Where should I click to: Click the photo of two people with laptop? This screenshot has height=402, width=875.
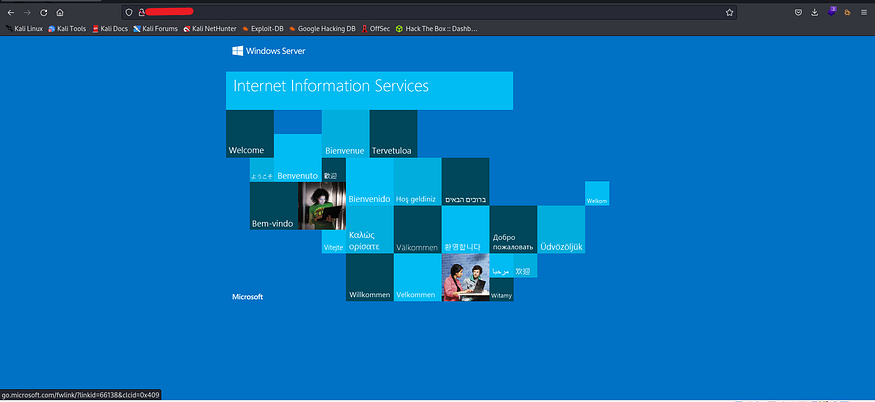465,278
